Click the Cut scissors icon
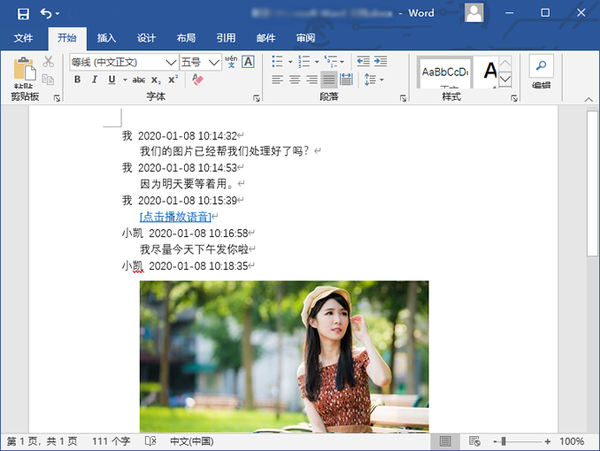This screenshot has height=451, width=600. [48, 62]
